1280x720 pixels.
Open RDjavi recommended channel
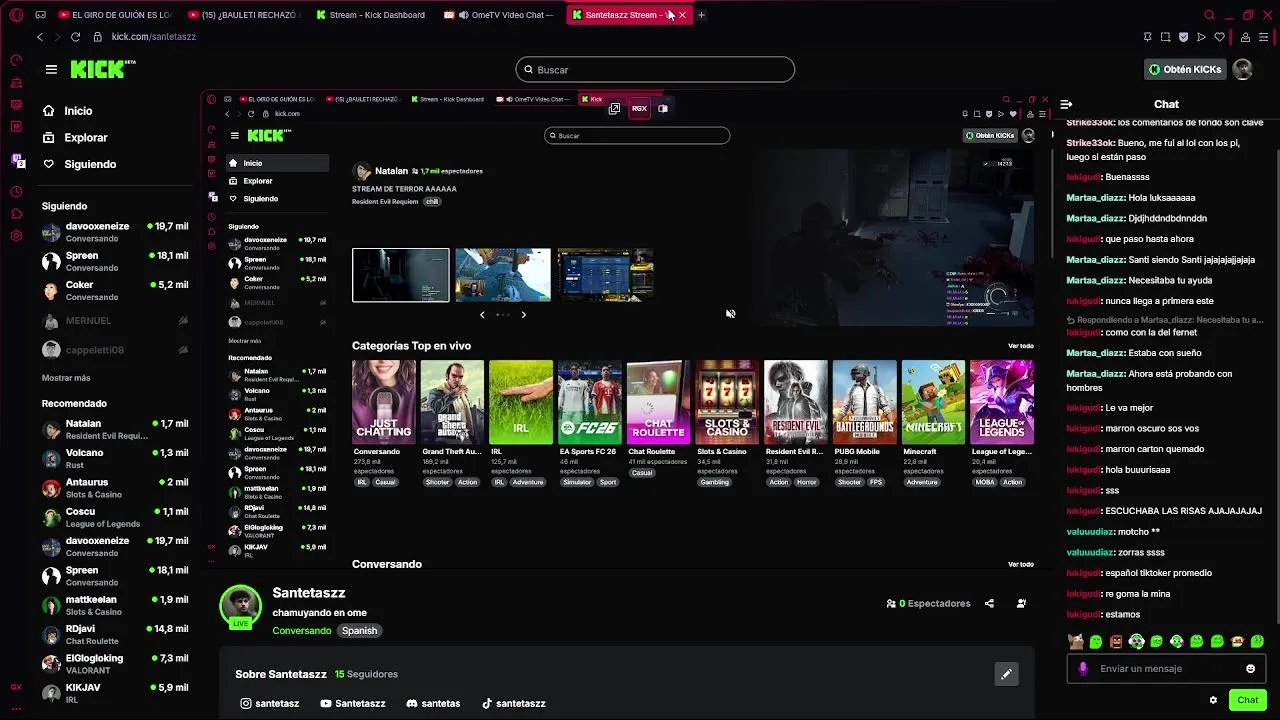(x=115, y=634)
